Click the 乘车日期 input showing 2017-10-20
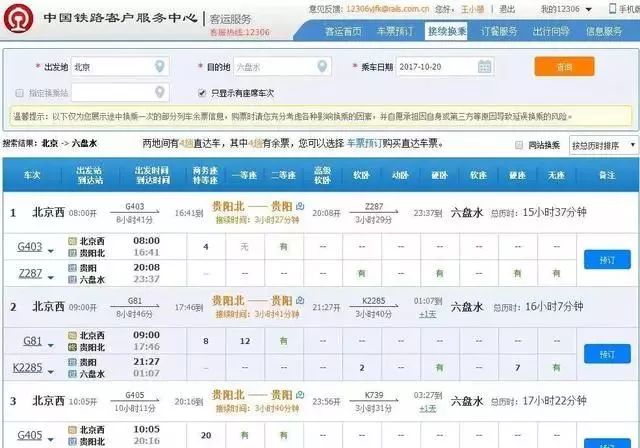Screen dimensions: 640x448 coord(445,67)
